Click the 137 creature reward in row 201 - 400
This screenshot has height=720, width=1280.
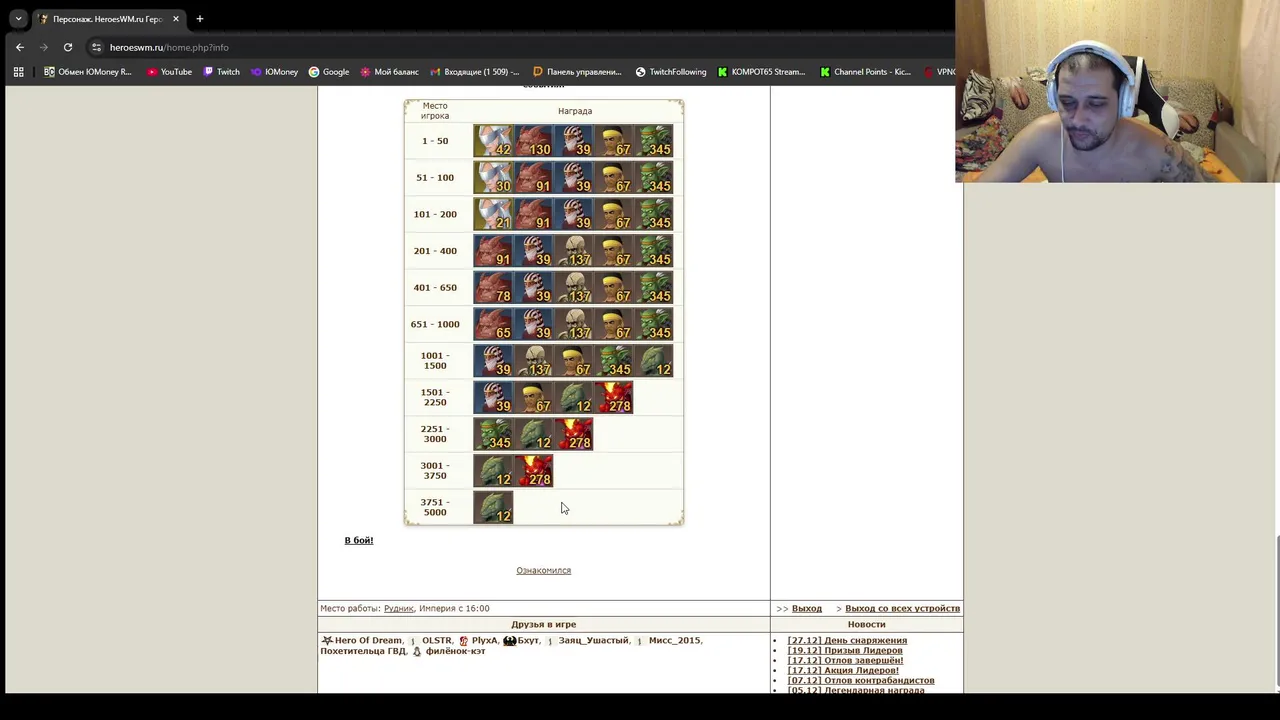[x=573, y=251]
